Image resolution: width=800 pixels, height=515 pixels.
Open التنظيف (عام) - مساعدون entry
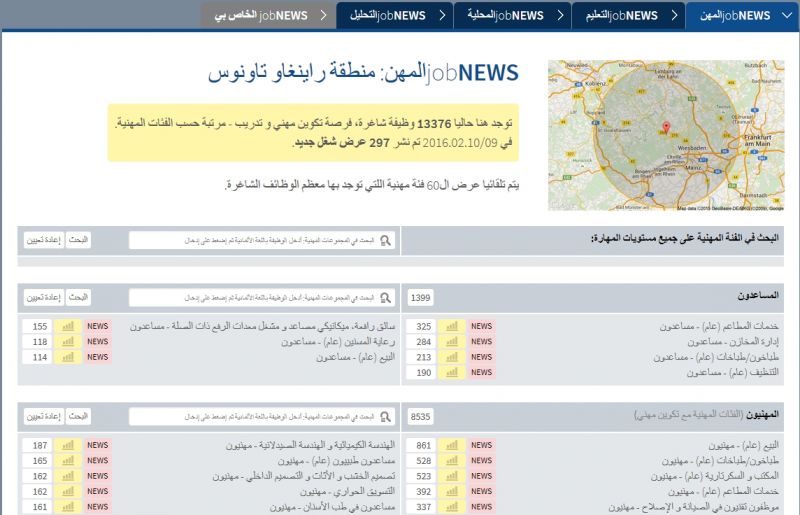tap(733, 373)
